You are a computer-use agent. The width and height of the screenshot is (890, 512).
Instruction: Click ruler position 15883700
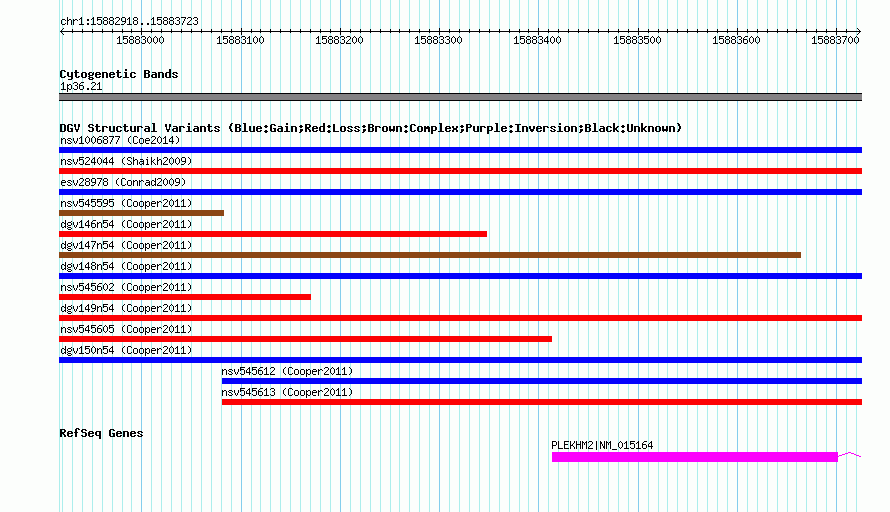pos(835,40)
